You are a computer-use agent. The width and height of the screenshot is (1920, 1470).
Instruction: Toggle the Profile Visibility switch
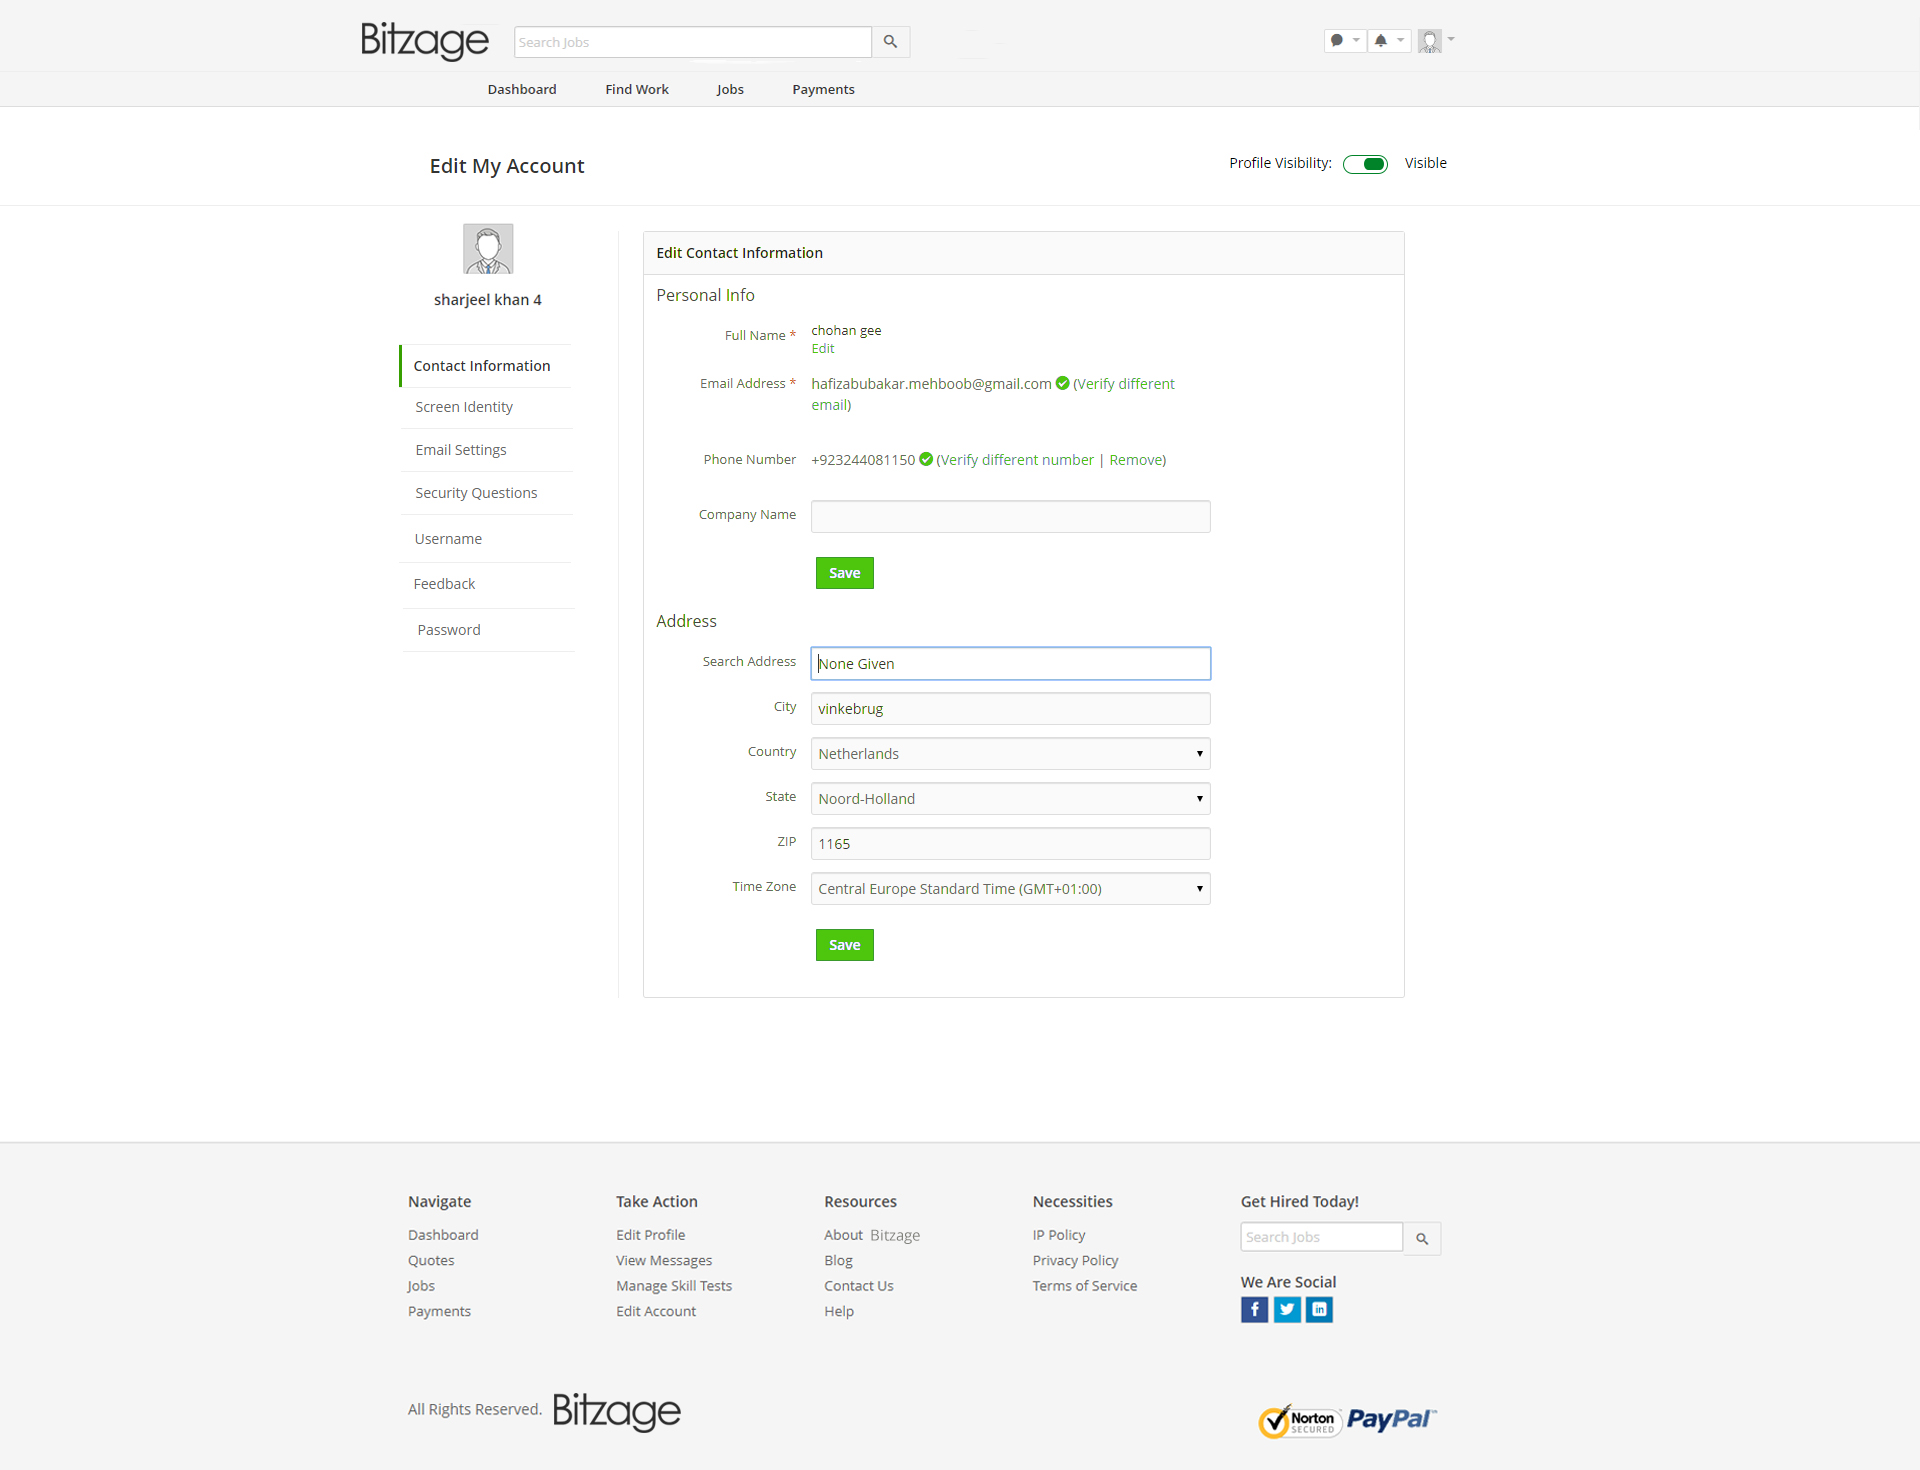point(1365,164)
